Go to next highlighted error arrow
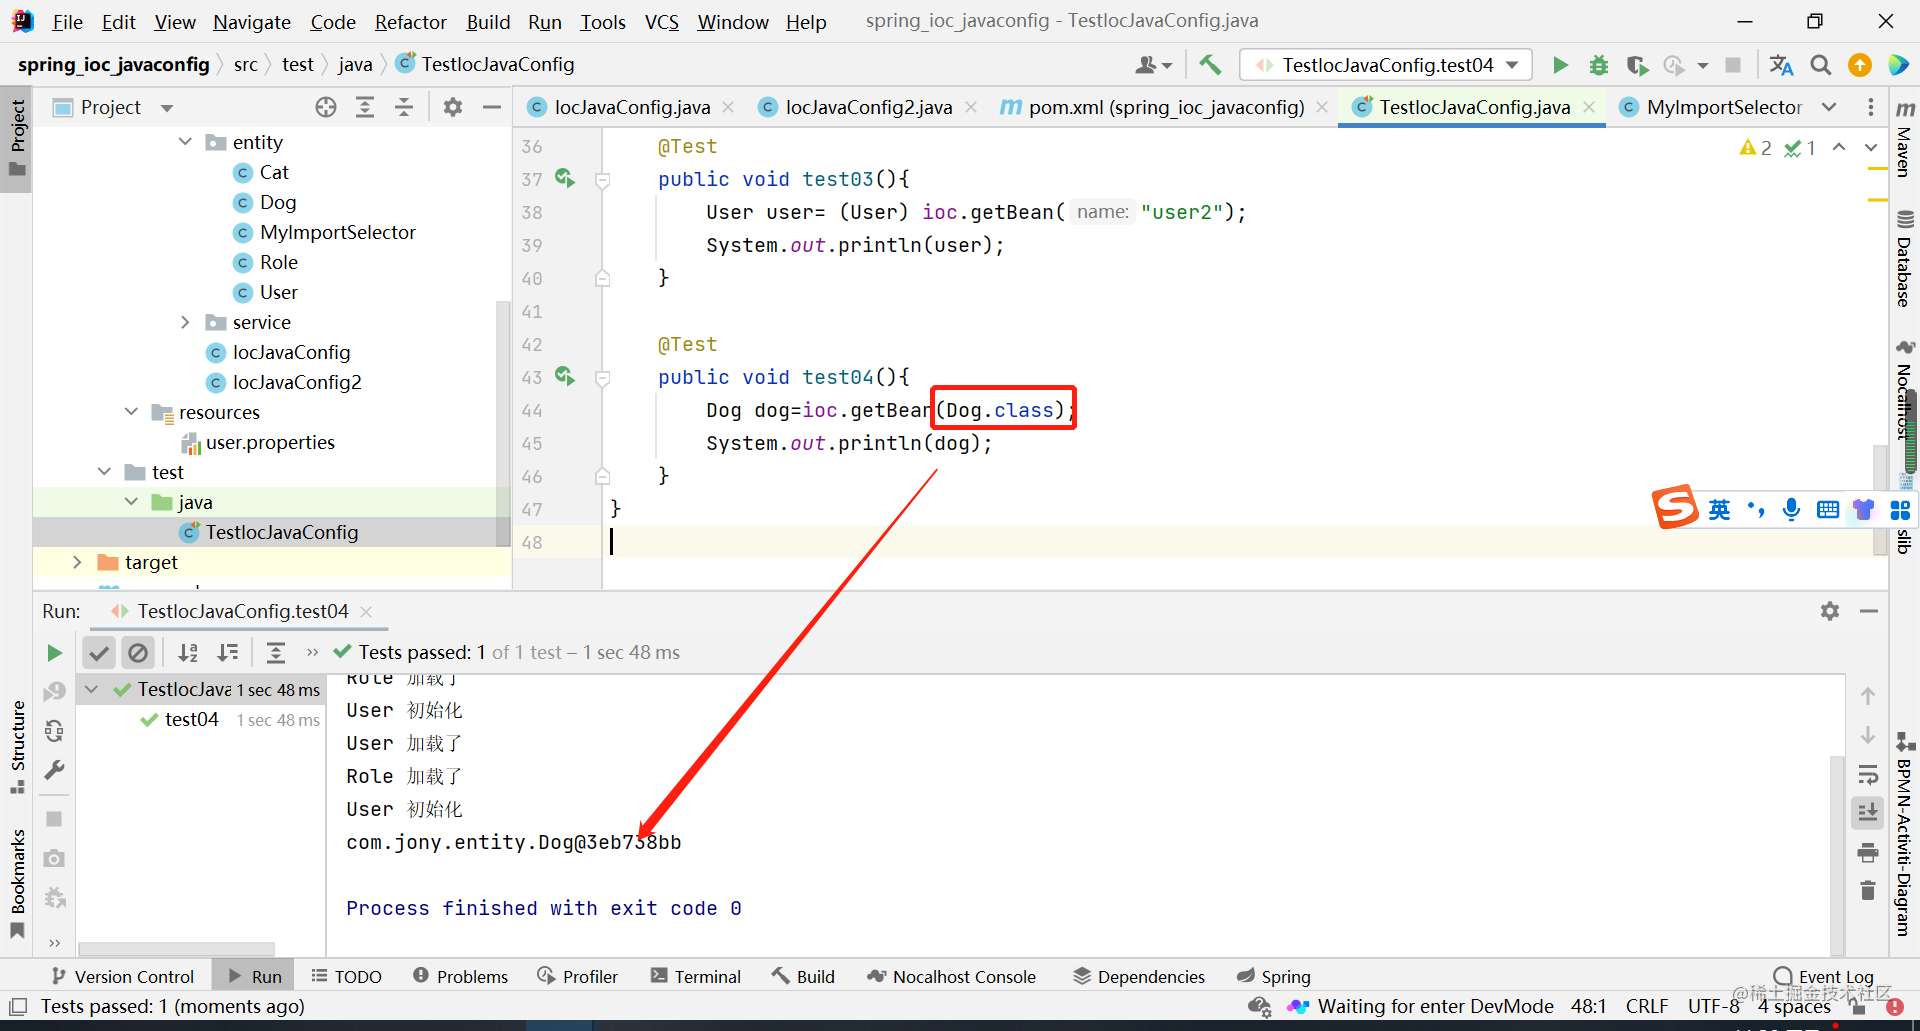The image size is (1920, 1031). [x=1871, y=147]
